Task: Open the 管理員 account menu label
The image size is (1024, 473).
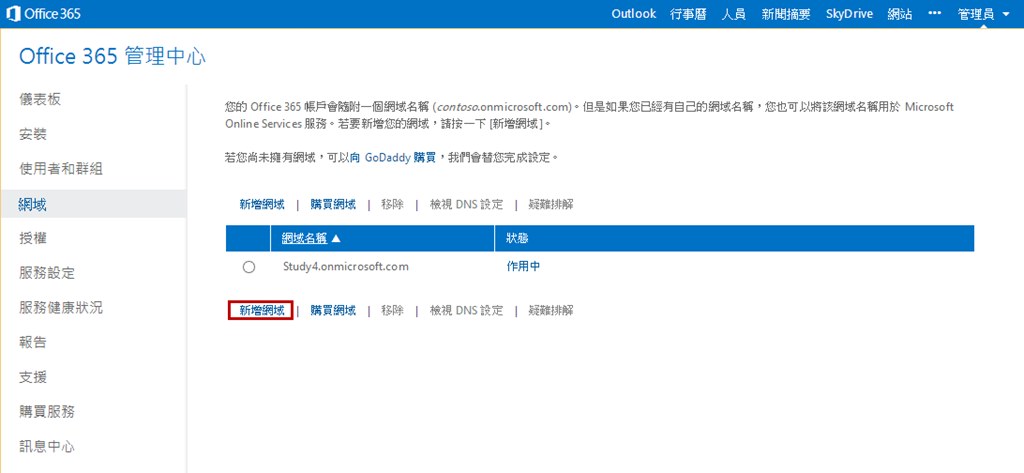Action: click(x=976, y=14)
